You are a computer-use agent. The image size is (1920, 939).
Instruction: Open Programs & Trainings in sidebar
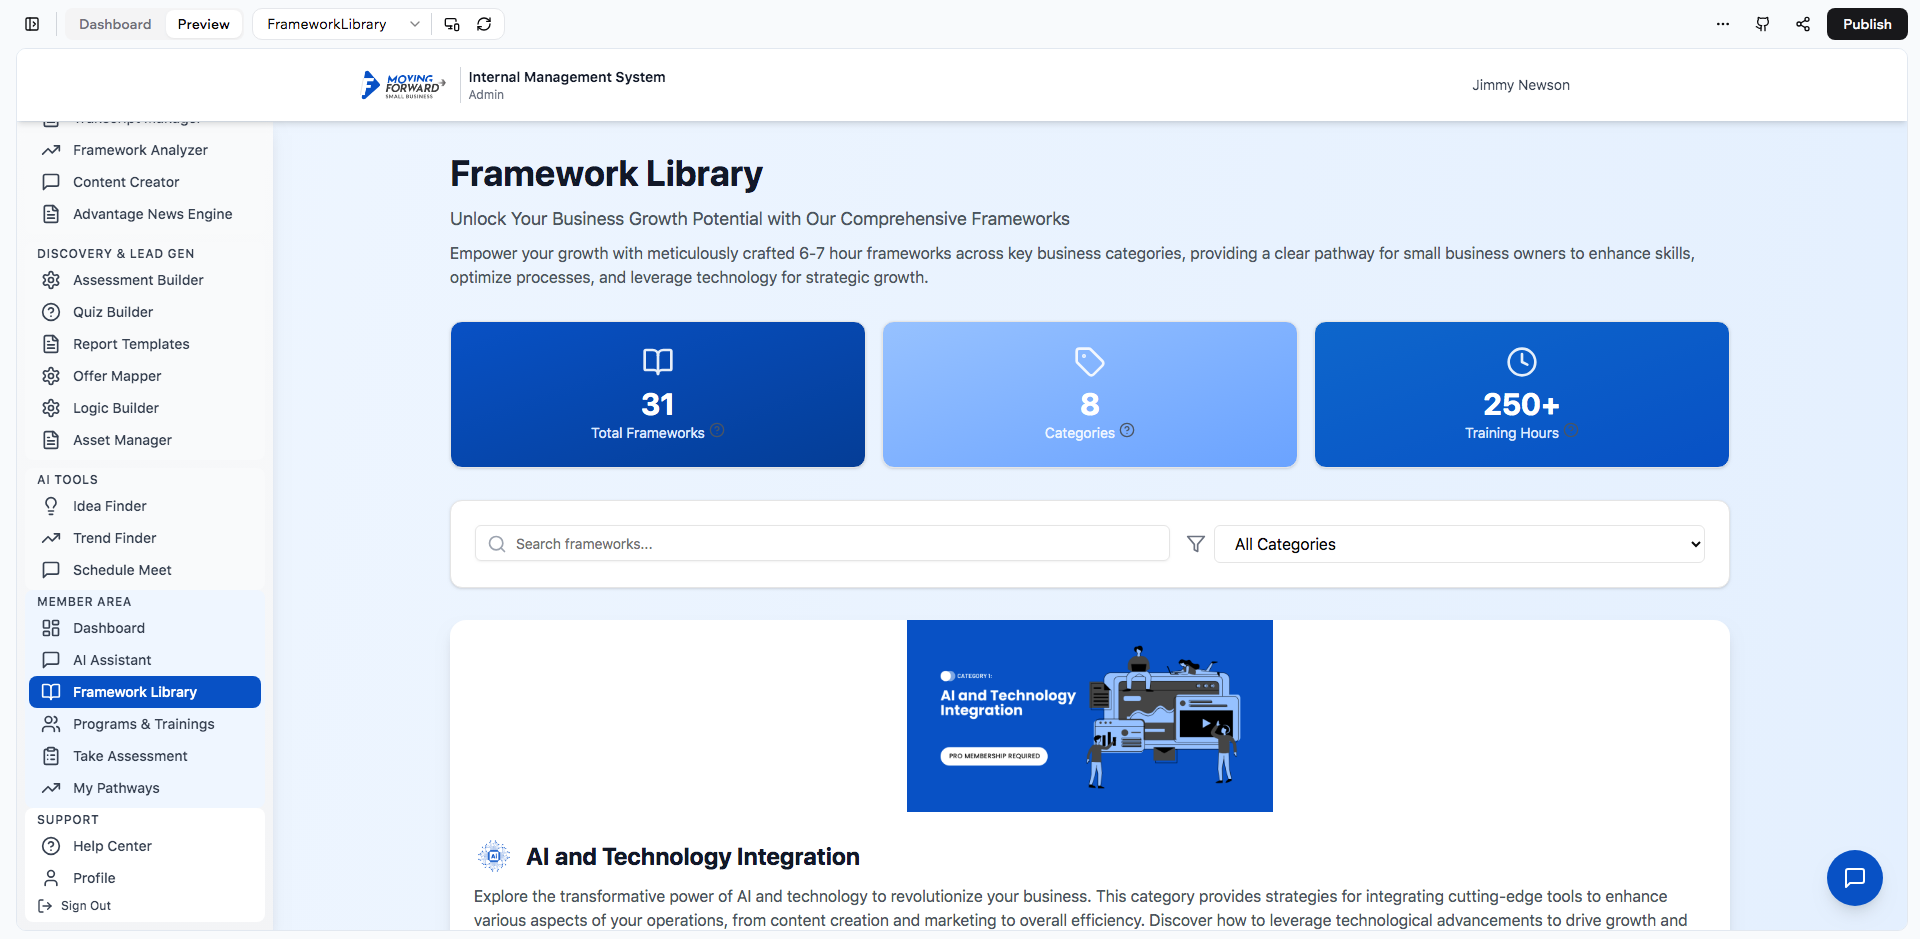click(x=143, y=724)
